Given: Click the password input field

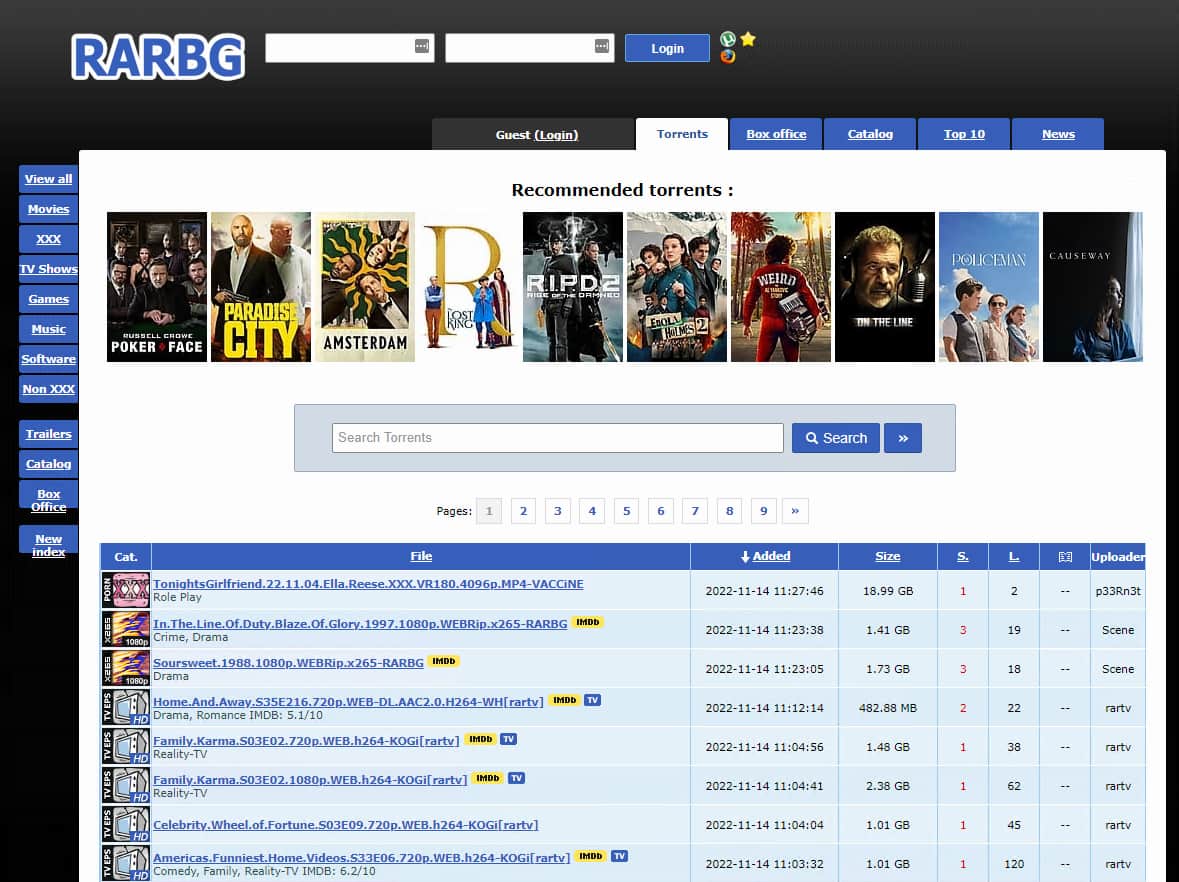Looking at the screenshot, I should tap(529, 48).
